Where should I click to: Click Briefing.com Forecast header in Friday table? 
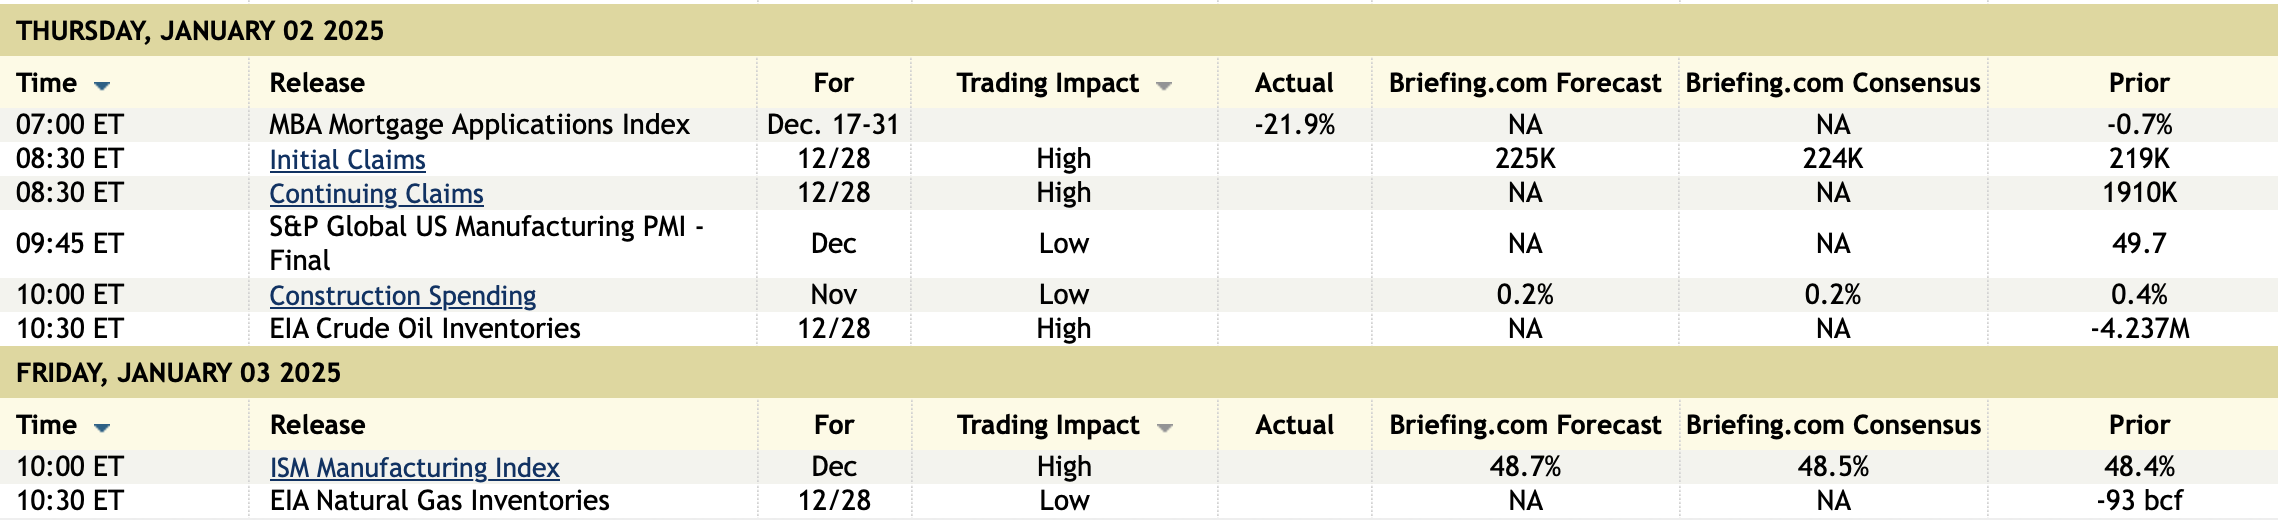coord(1525,425)
